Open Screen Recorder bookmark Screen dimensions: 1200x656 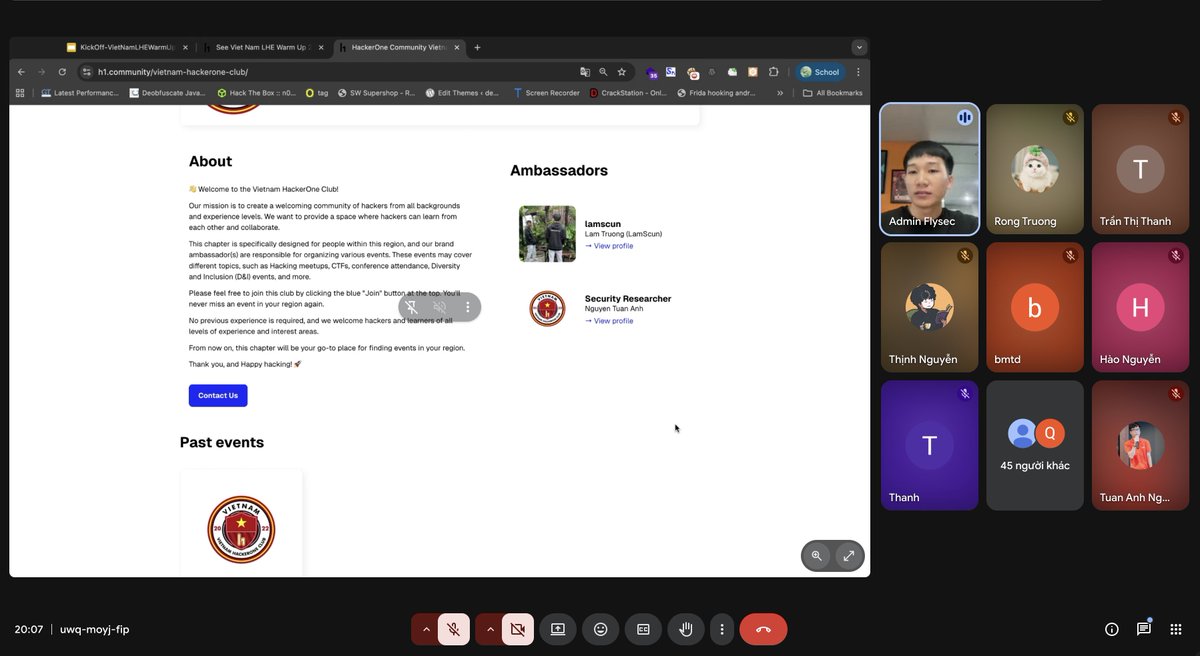pyautogui.click(x=546, y=93)
